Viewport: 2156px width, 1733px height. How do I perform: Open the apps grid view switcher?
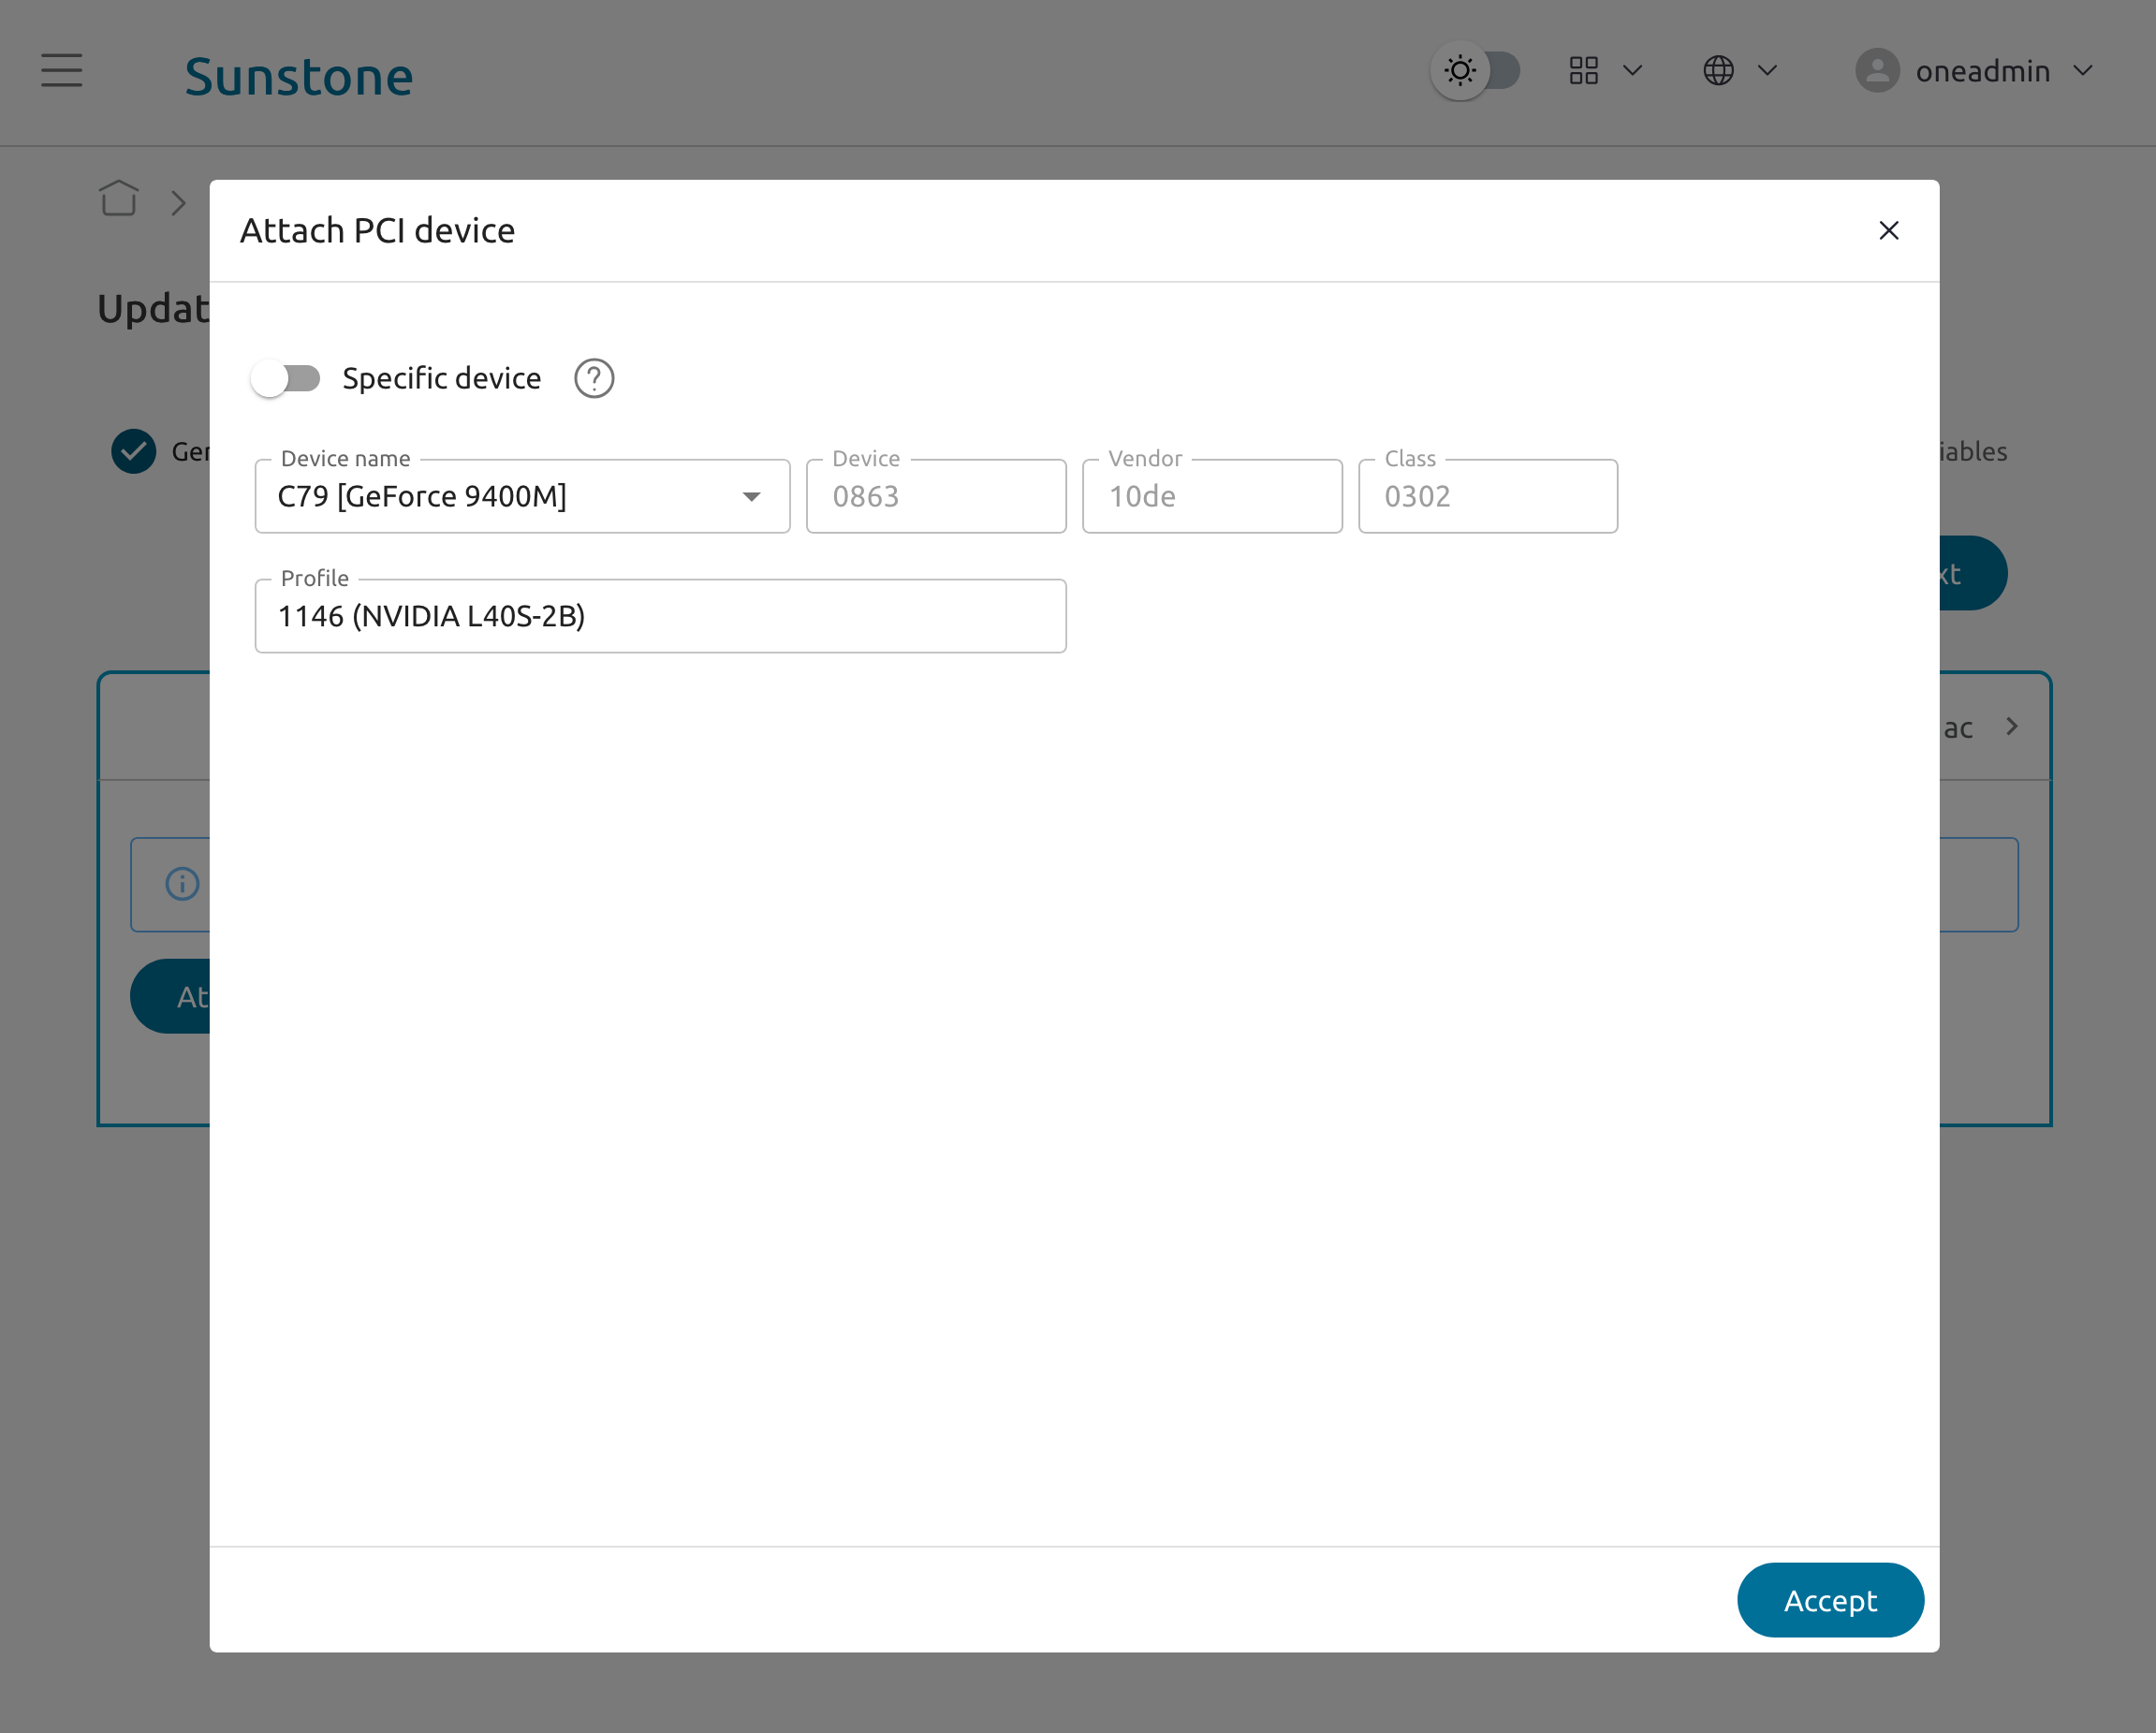[x=1584, y=71]
